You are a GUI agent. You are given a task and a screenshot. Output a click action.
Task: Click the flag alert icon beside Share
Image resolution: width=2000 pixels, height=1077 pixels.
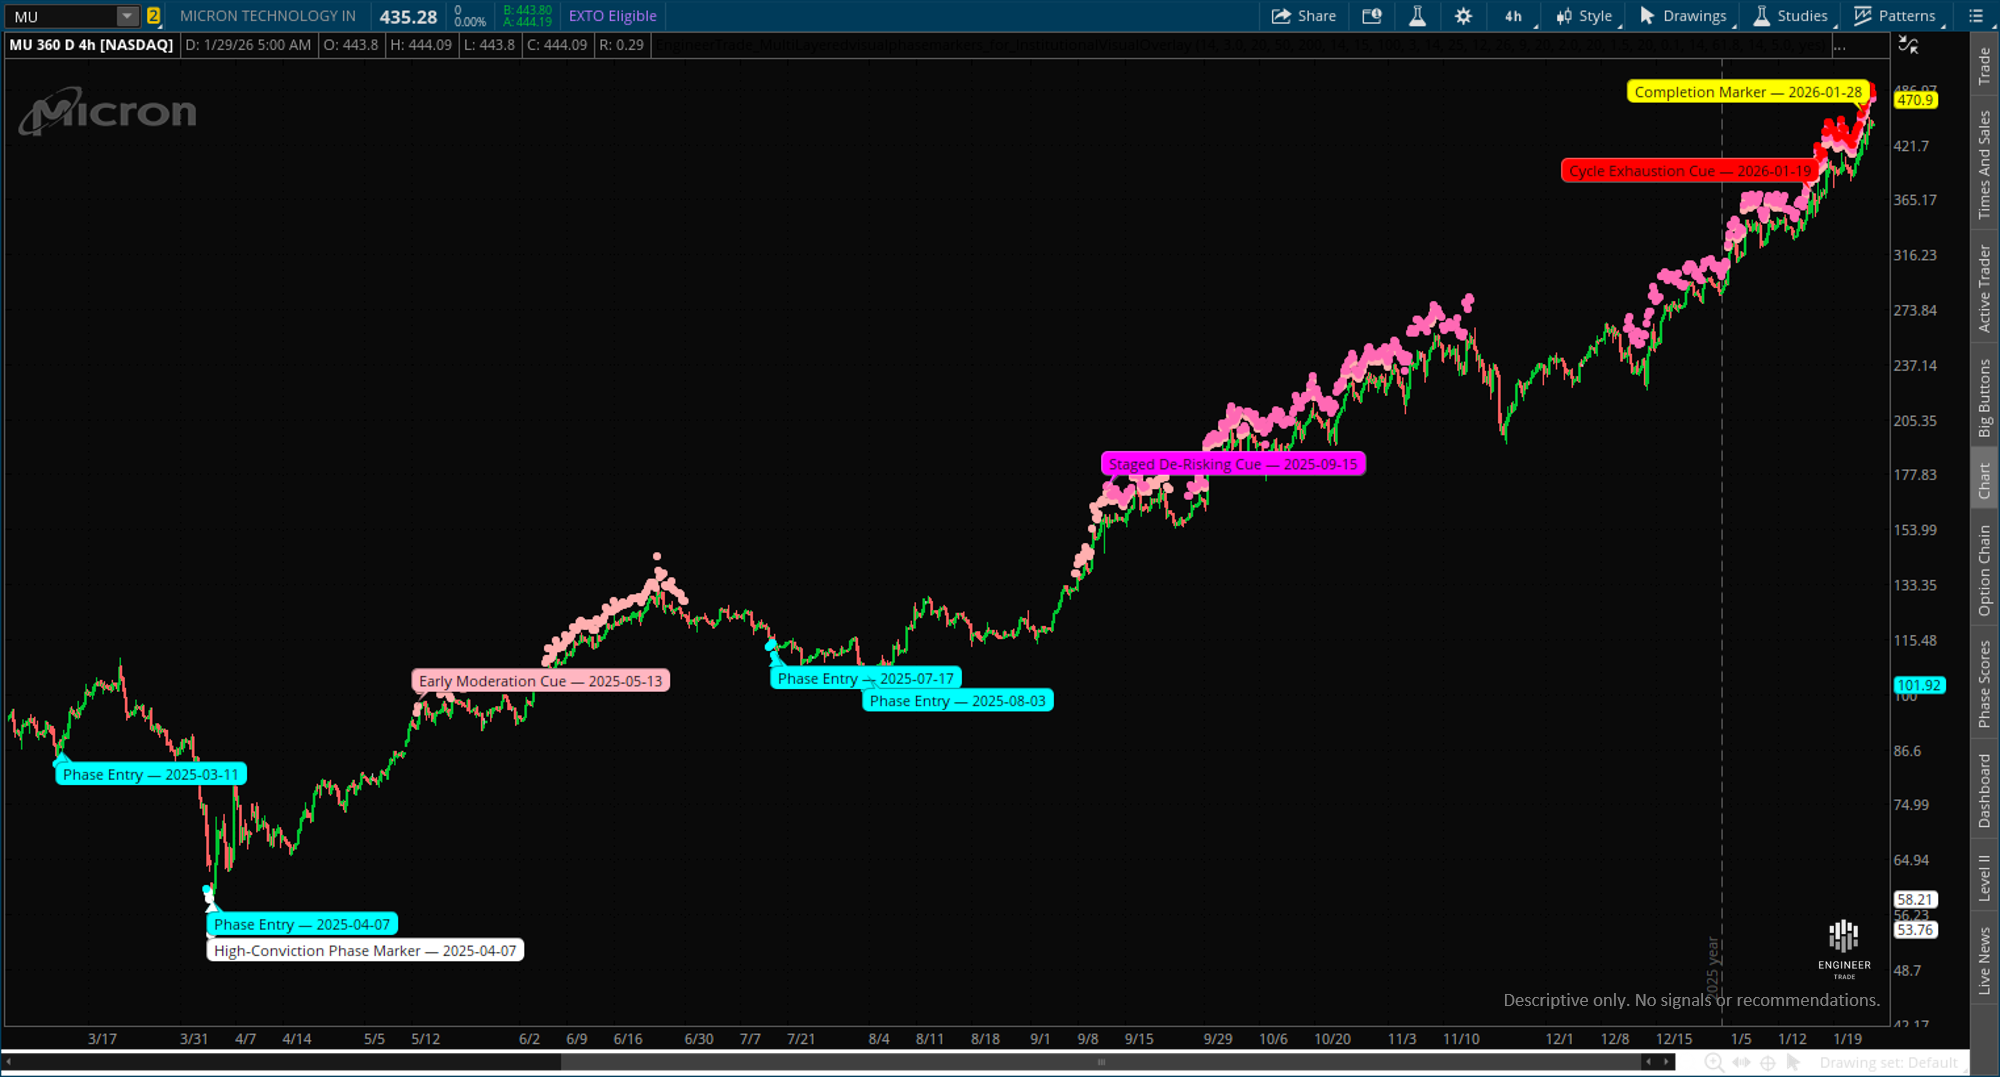pos(1371,16)
